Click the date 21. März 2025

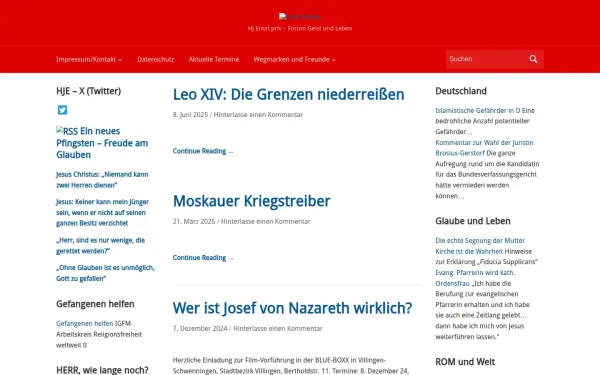[194, 222]
